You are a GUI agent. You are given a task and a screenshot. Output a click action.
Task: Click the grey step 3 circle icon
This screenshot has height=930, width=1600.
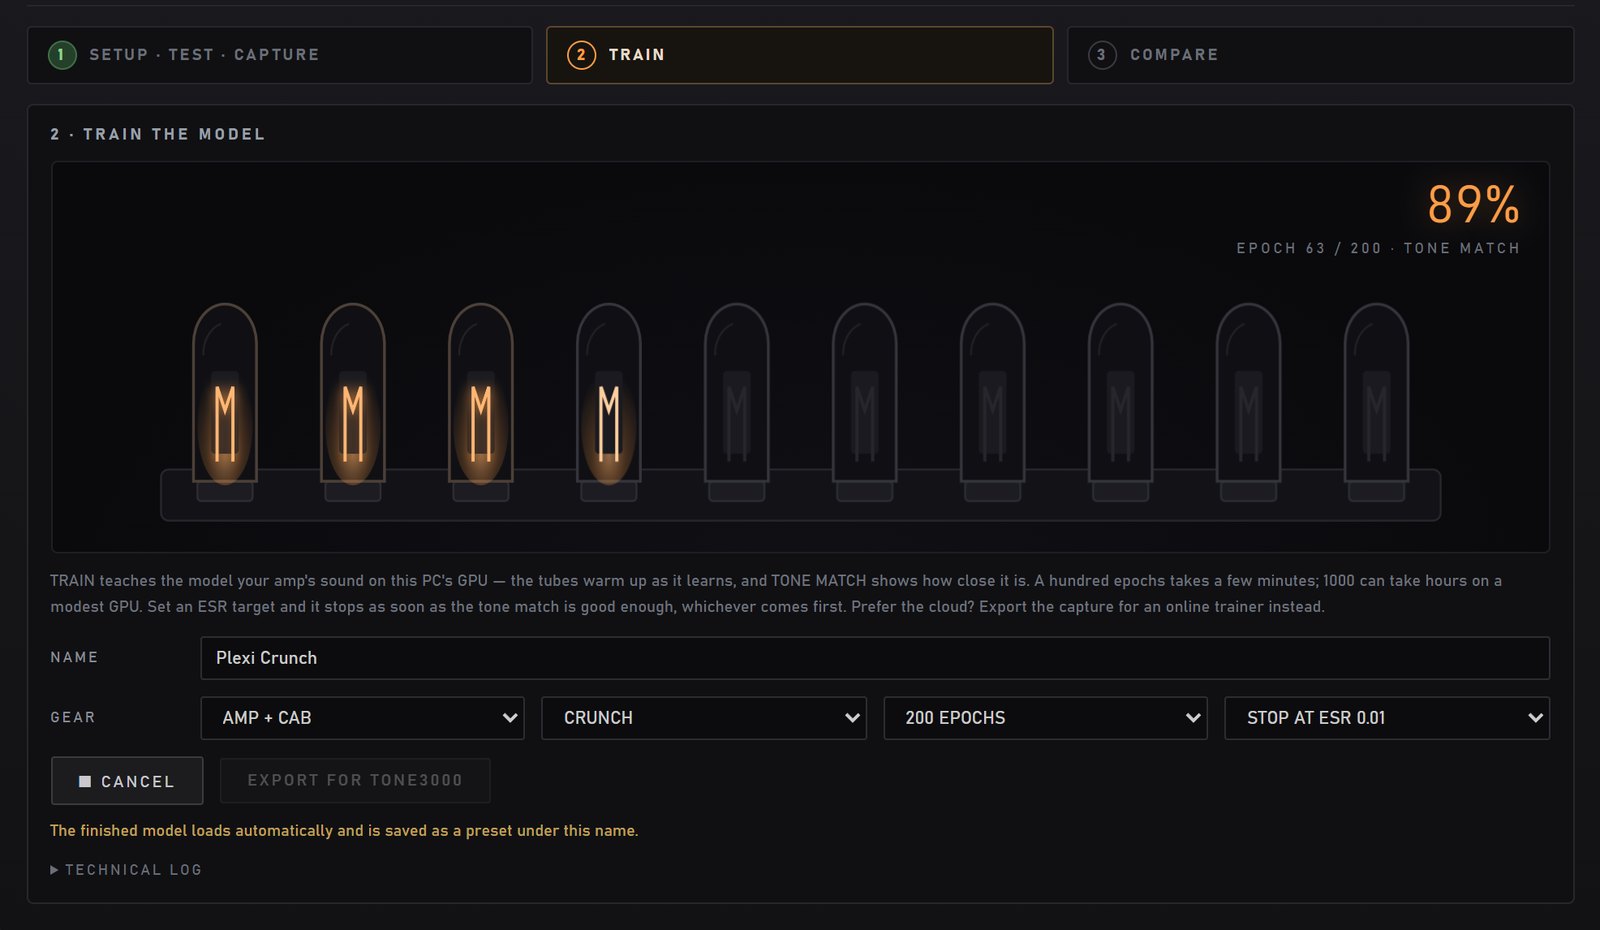(1101, 55)
